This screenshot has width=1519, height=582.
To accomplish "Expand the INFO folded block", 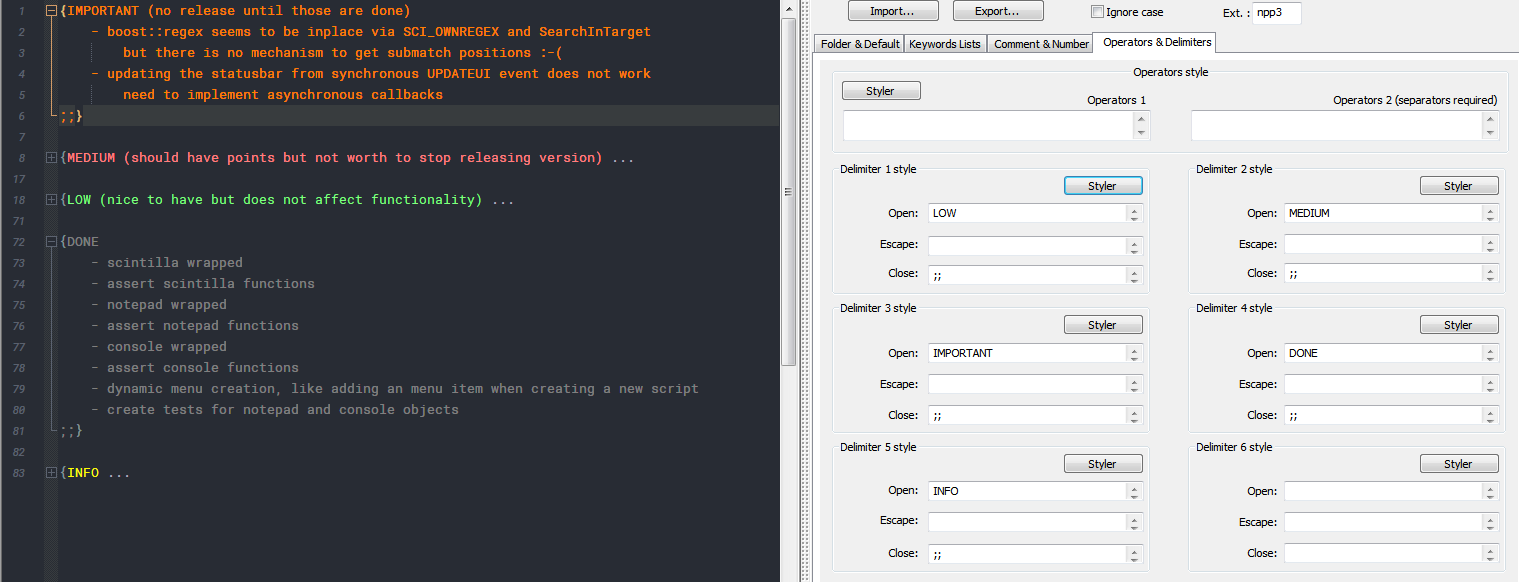I will 51,473.
